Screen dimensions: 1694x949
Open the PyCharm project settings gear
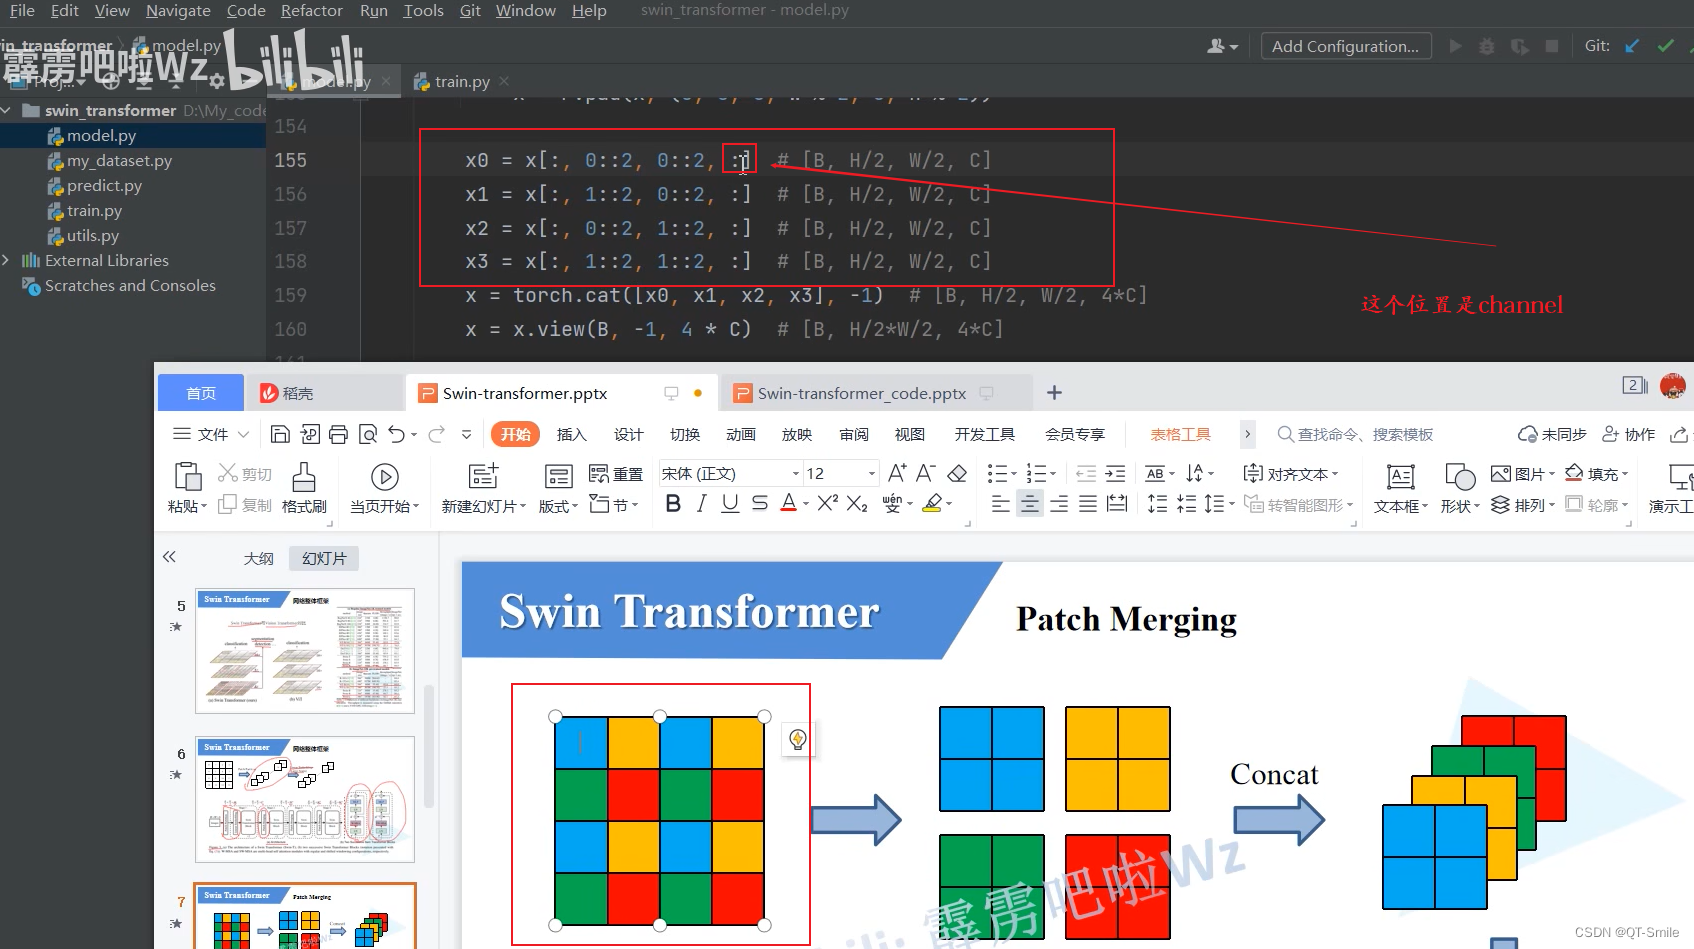217,81
